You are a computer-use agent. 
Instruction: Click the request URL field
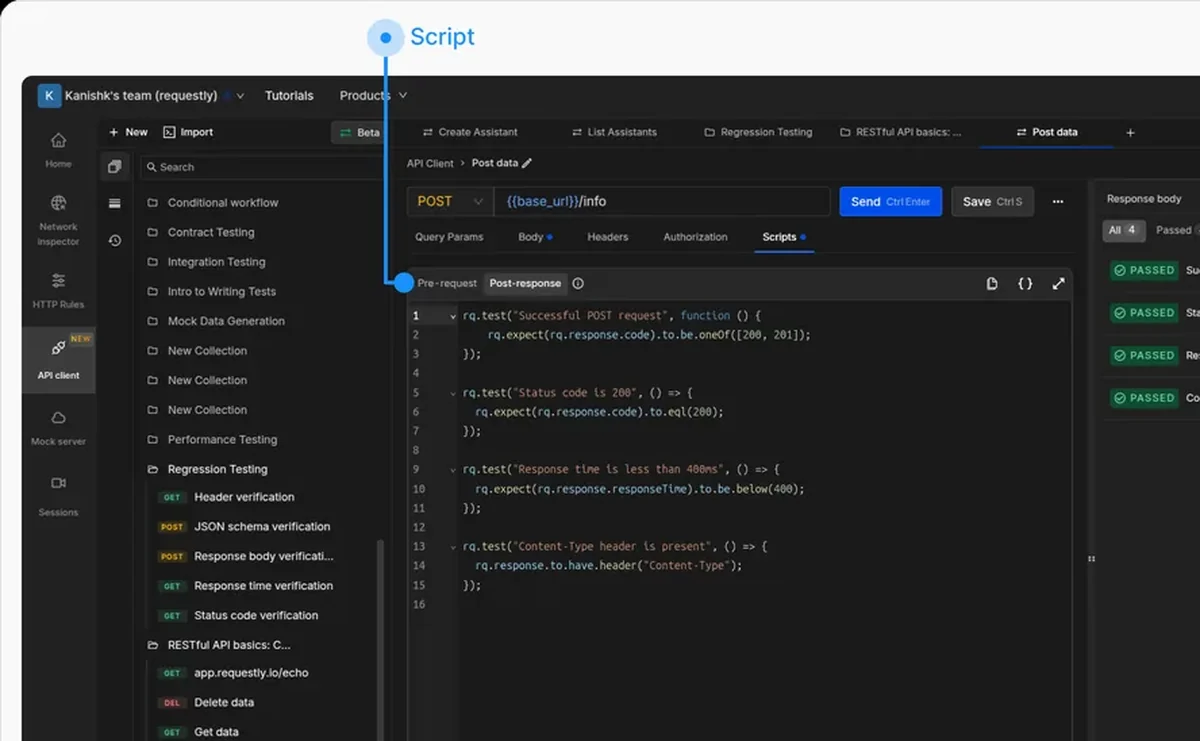(x=661, y=201)
